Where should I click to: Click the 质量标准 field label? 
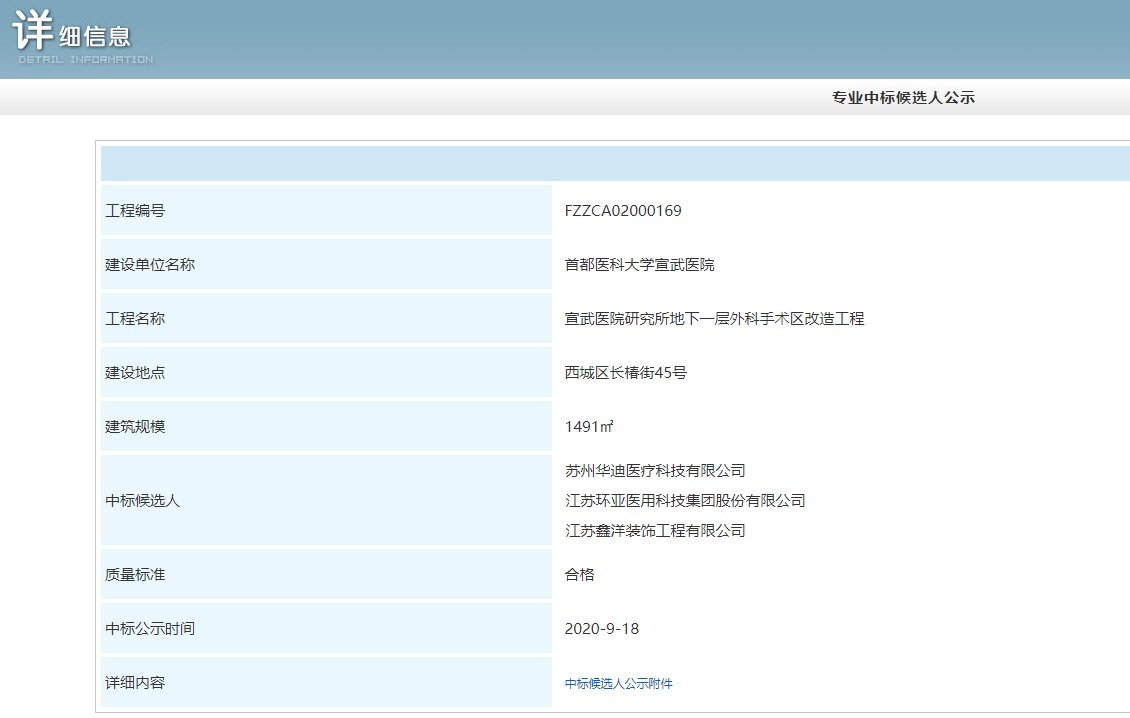tap(135, 575)
